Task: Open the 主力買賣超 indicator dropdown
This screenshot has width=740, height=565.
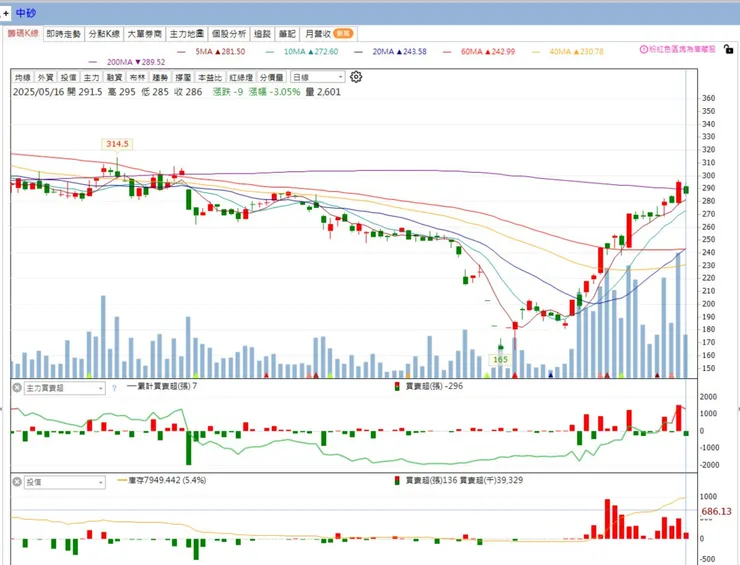Action: click(x=65, y=388)
